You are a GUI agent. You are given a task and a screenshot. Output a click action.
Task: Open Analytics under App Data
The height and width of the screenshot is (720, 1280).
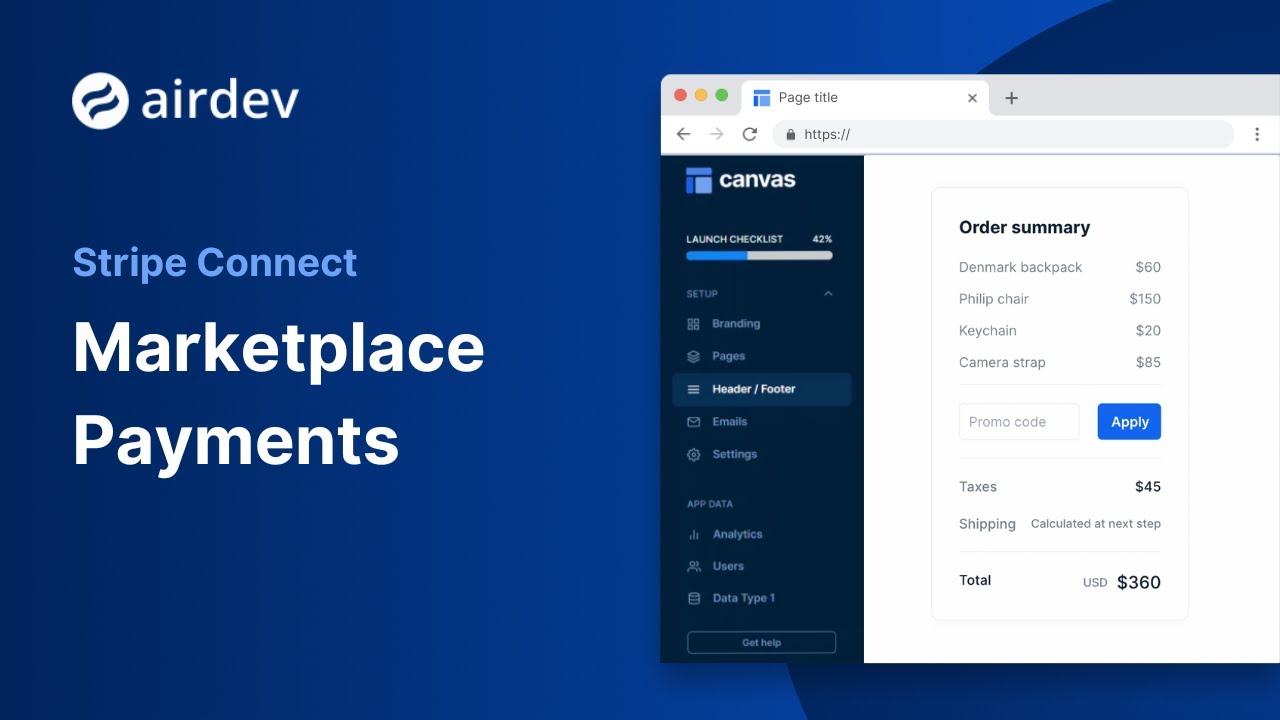click(x=762, y=535)
